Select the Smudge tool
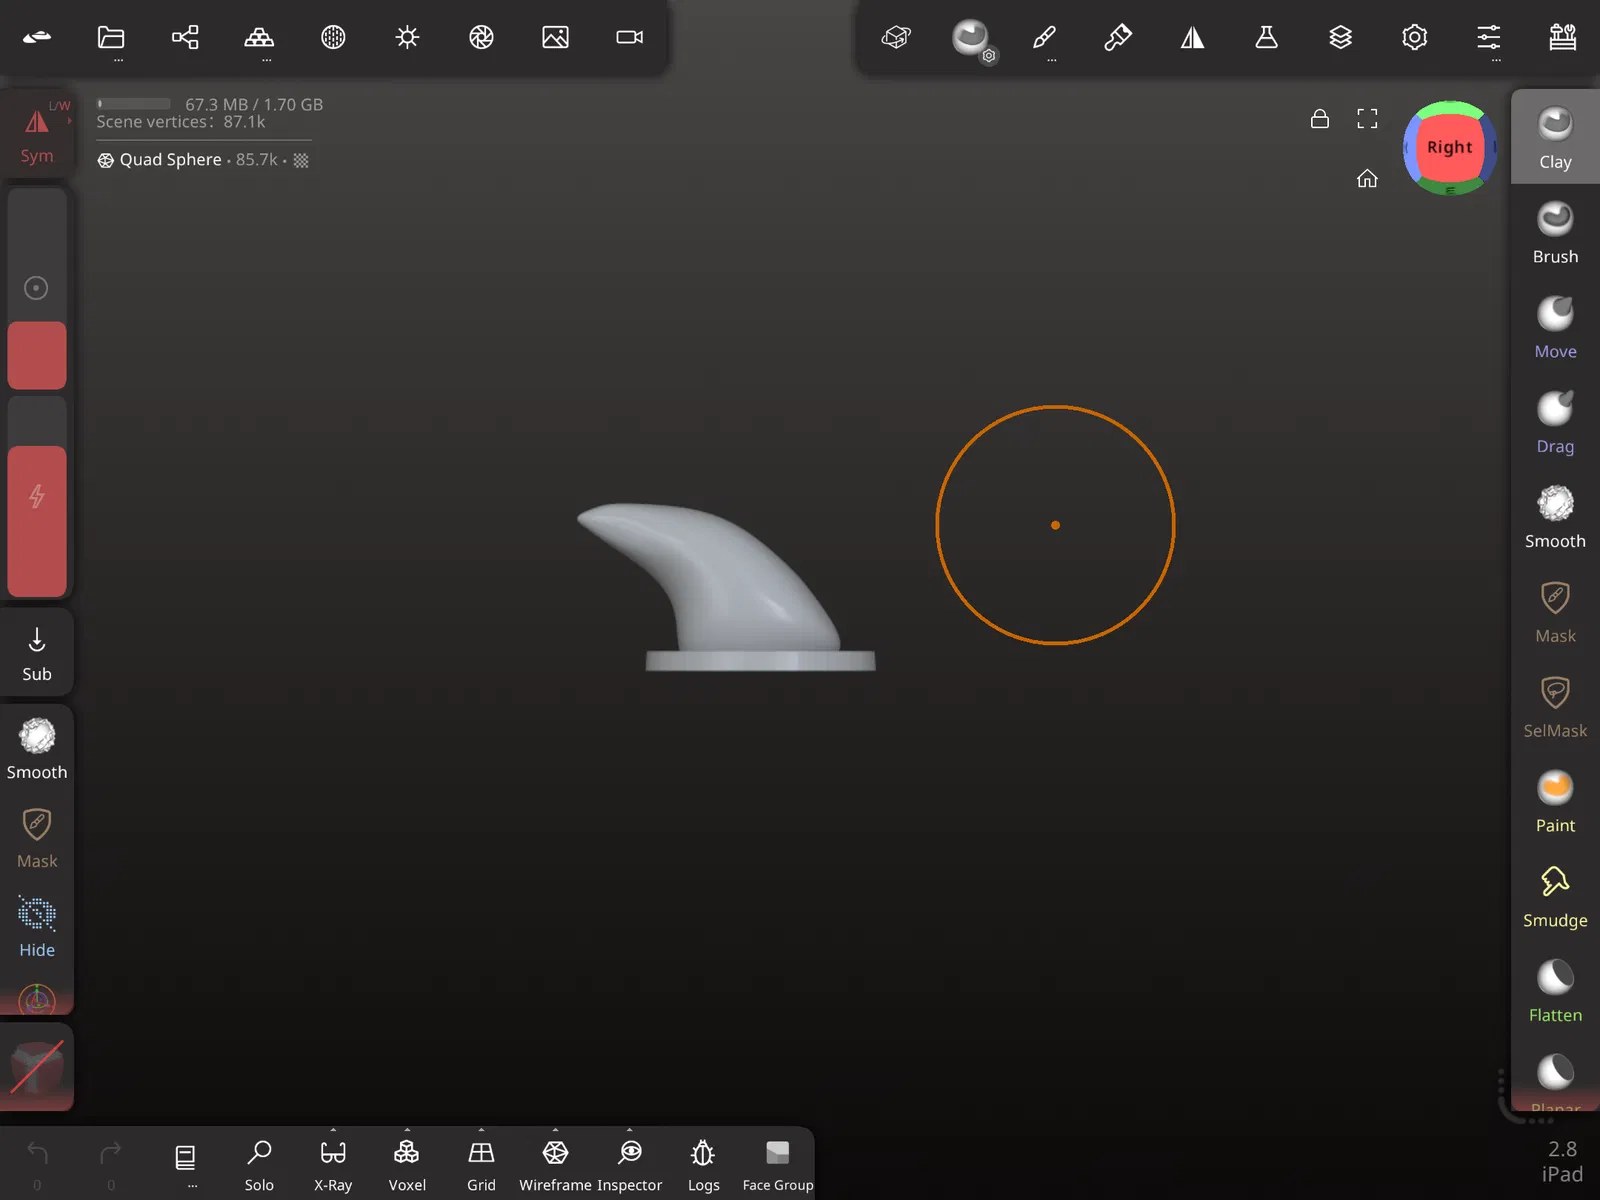The image size is (1600, 1200). (1555, 897)
